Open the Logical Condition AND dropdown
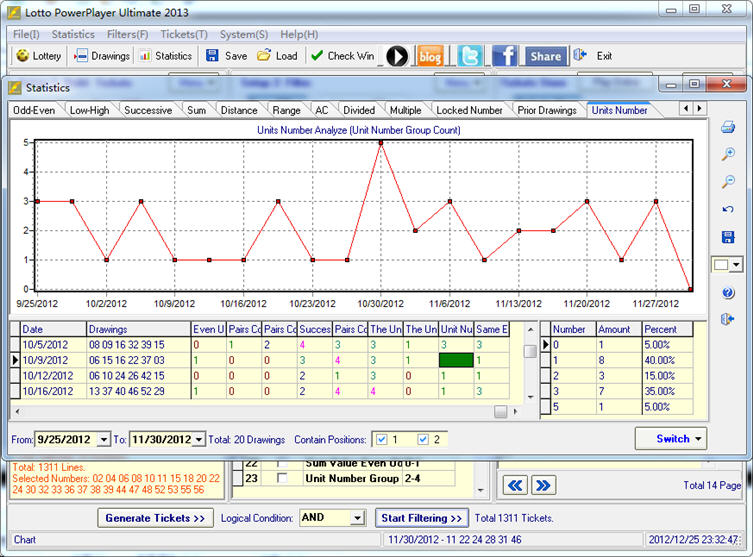The image size is (753, 557). [x=357, y=518]
